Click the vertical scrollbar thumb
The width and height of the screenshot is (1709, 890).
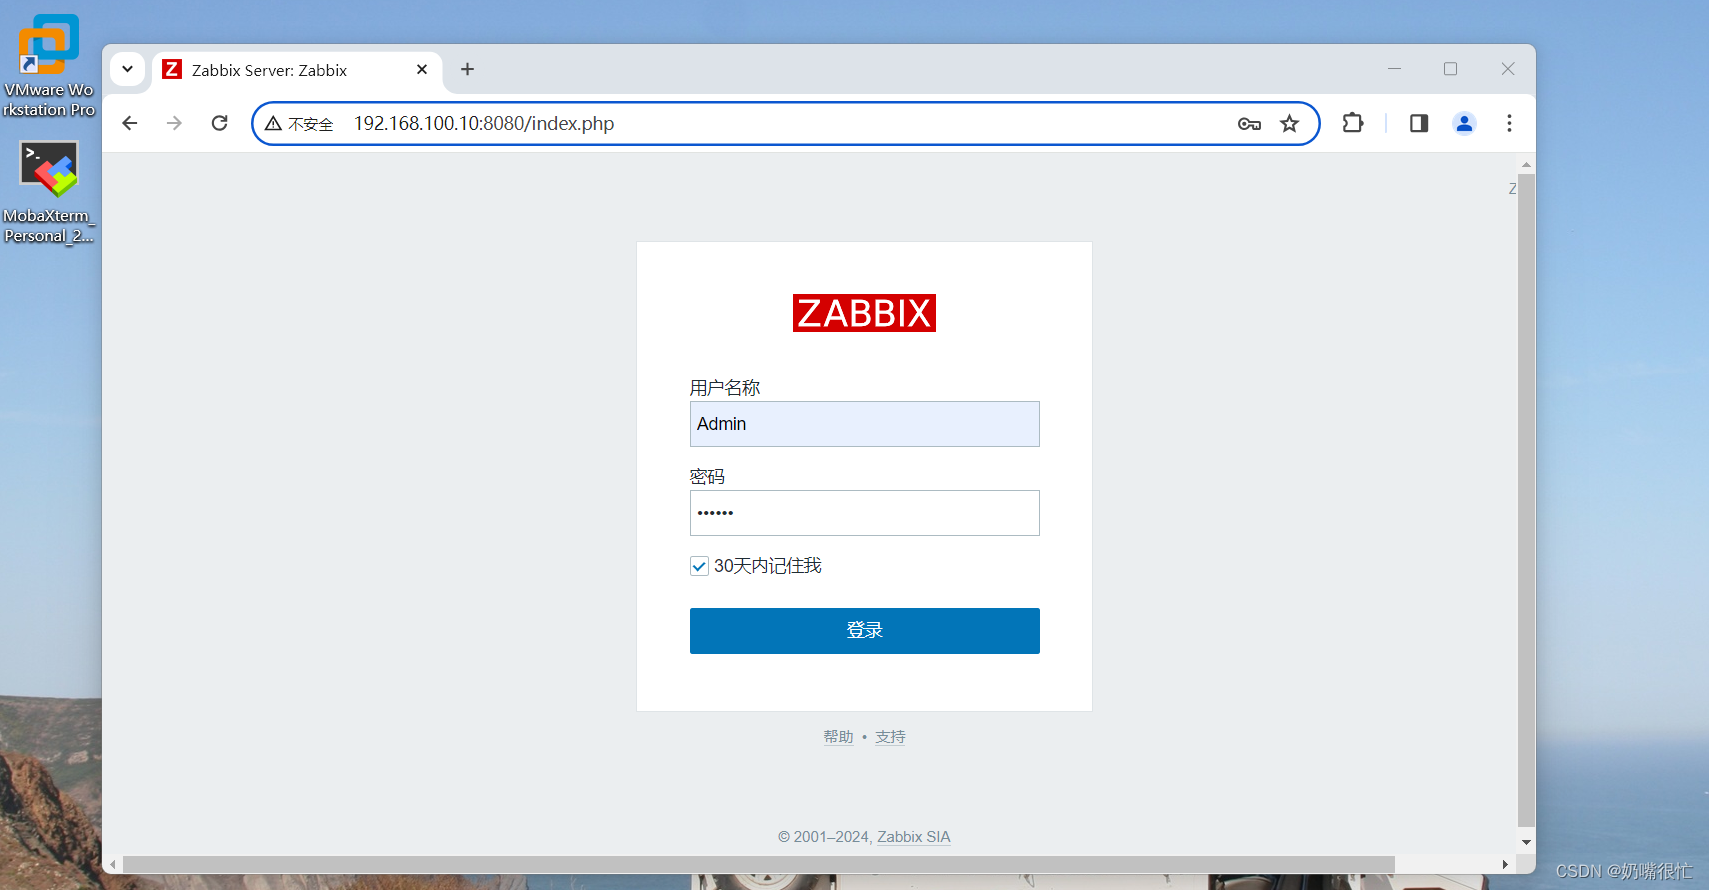click(x=1526, y=500)
